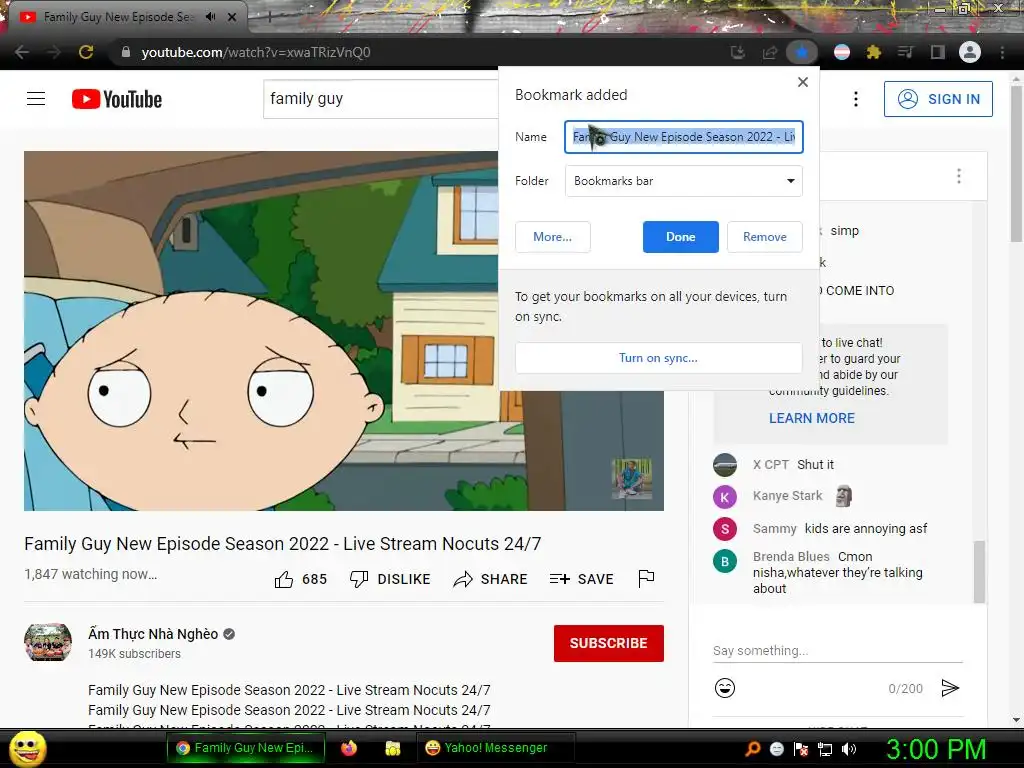Image resolution: width=1024 pixels, height=768 pixels.
Task: Reload the YouTube page
Action: (x=86, y=52)
